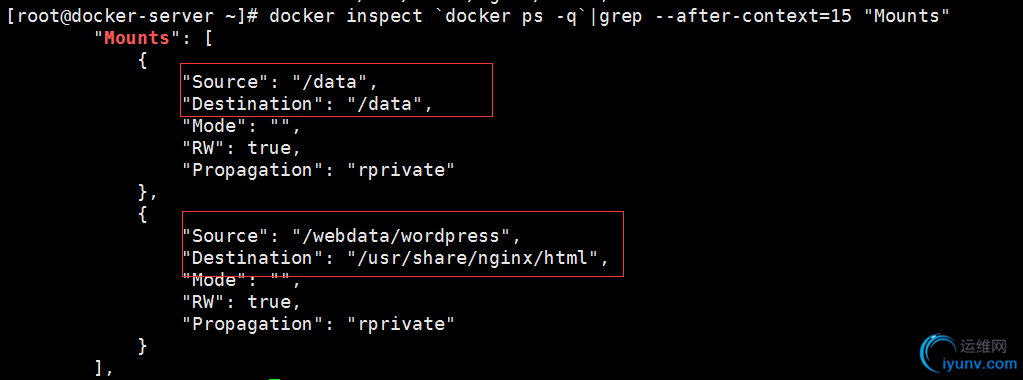Click the first "RW": true line

[x=241, y=148]
